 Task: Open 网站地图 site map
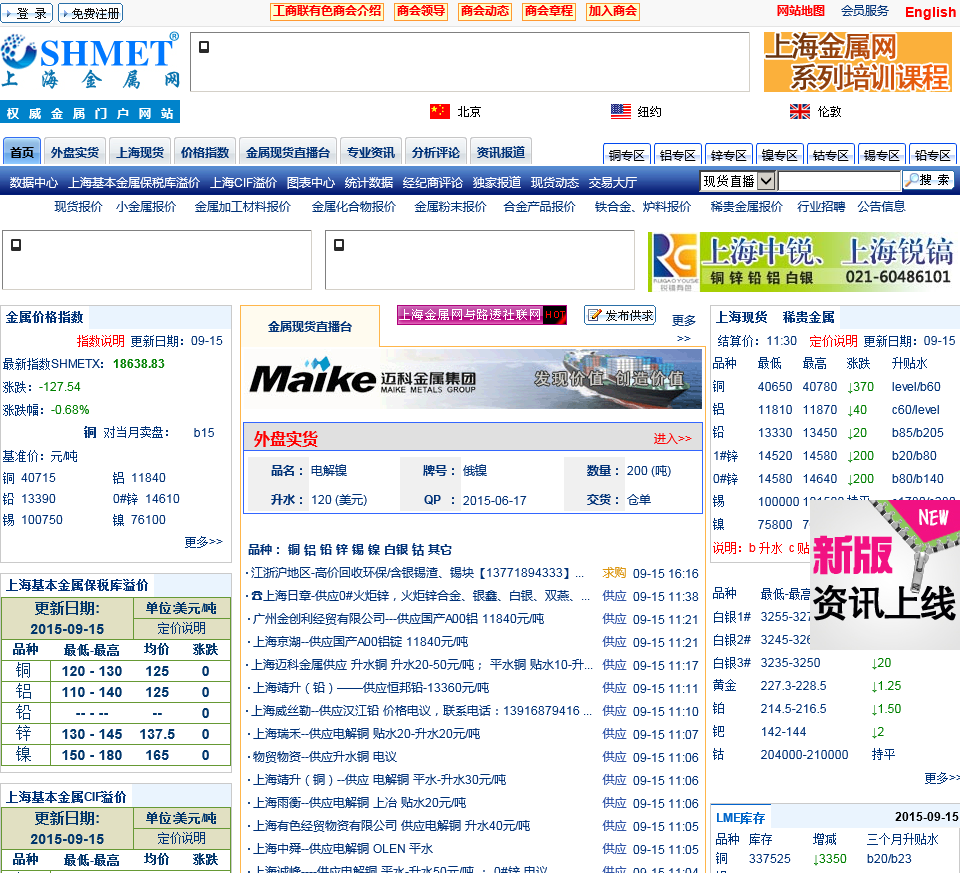(800, 10)
